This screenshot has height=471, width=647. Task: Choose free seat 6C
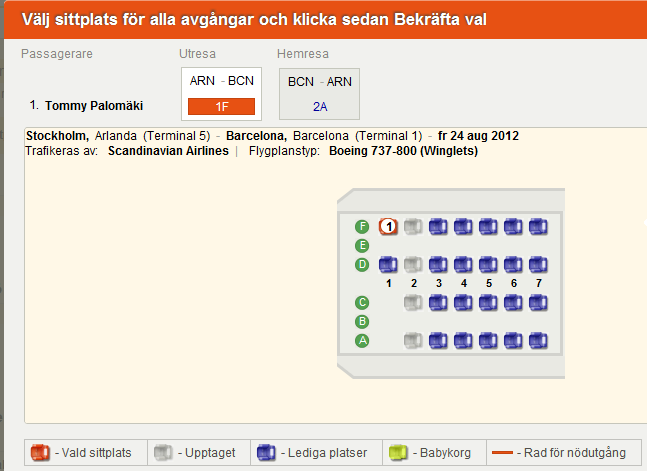coord(513,302)
